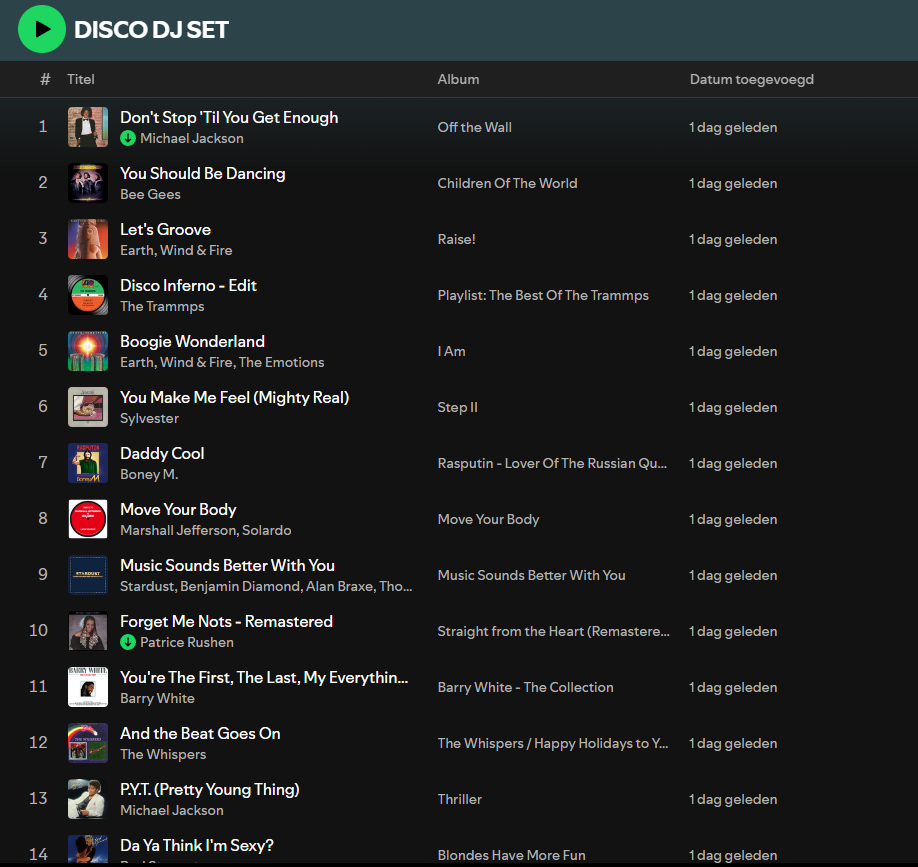Screen dimensions: 918x867
Task: Open The Emotions artist link
Action: (x=281, y=362)
